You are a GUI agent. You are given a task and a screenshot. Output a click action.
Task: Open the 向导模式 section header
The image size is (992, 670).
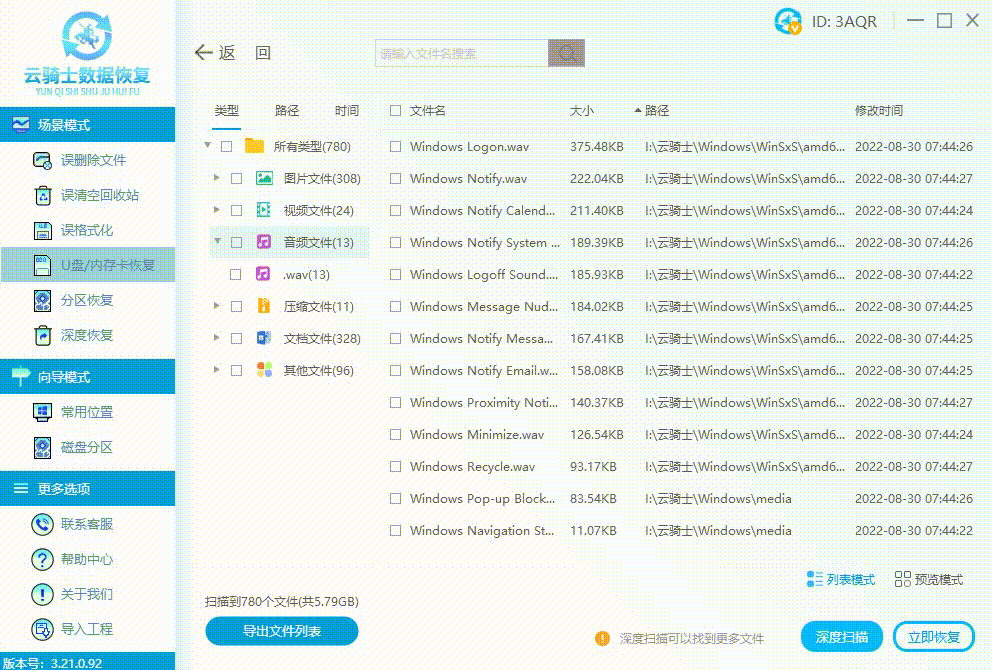pos(87,377)
